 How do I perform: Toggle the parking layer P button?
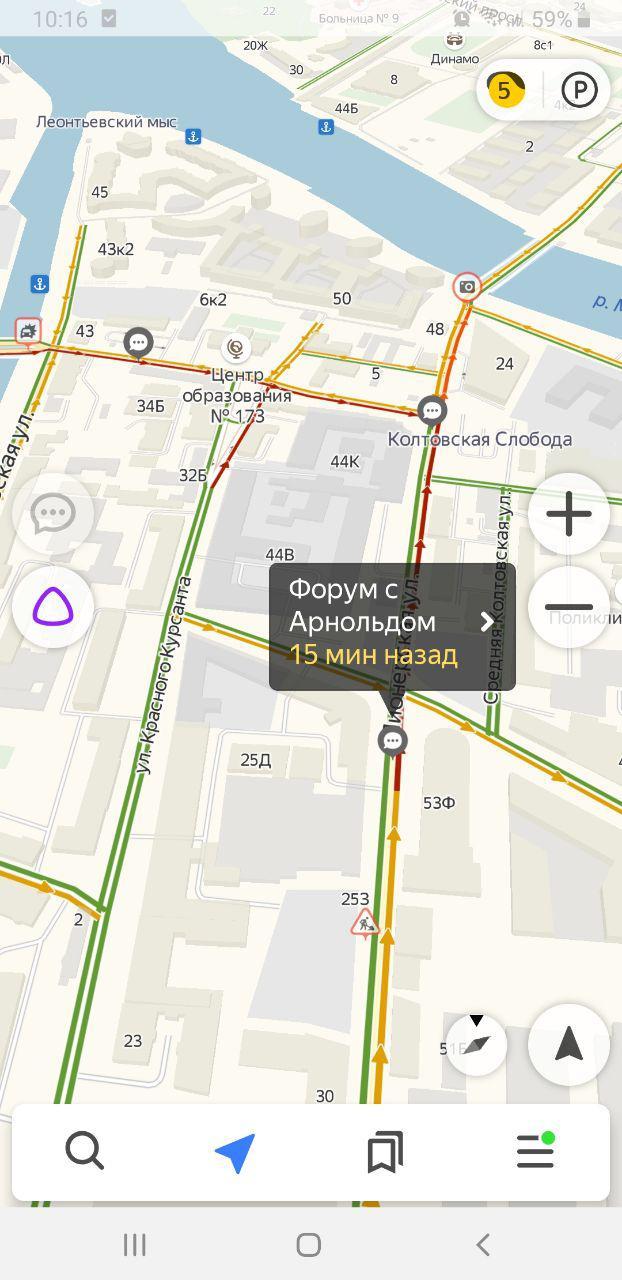[x=579, y=91]
